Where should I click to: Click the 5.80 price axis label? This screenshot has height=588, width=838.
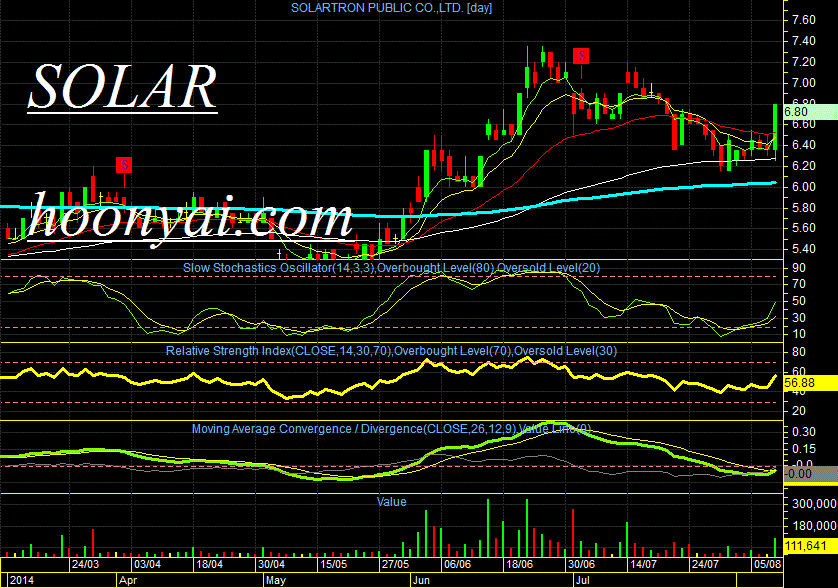(x=804, y=208)
